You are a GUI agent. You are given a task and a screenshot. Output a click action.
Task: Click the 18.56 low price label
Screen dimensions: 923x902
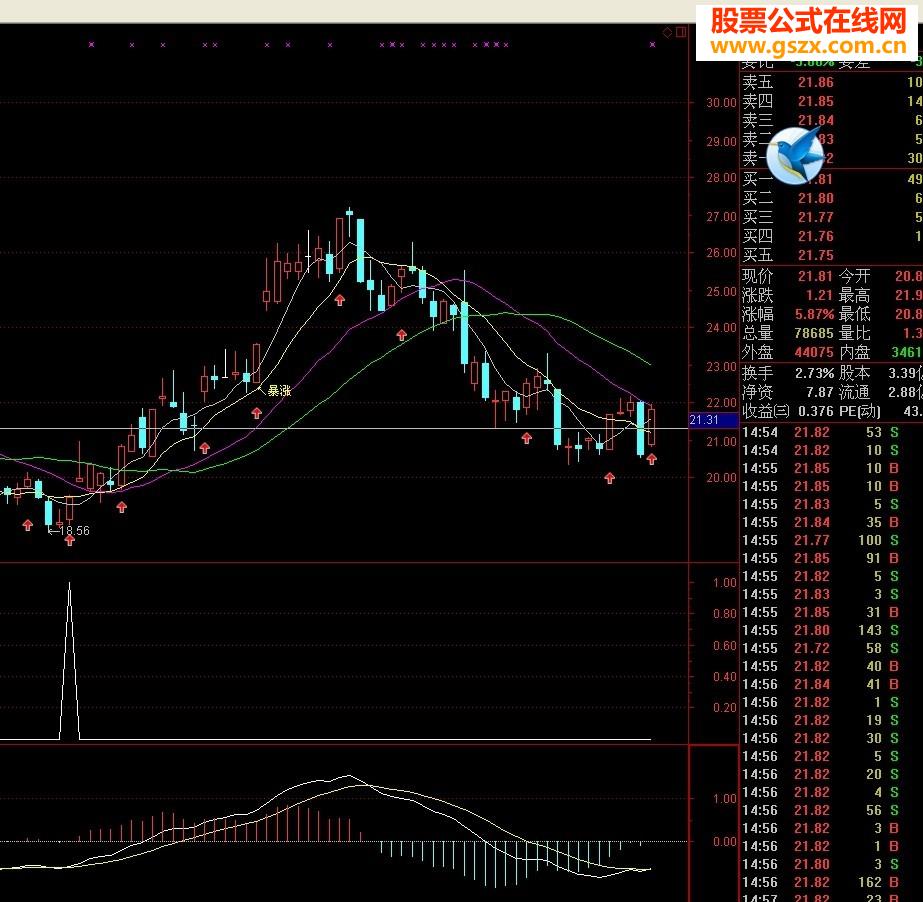tap(75, 530)
